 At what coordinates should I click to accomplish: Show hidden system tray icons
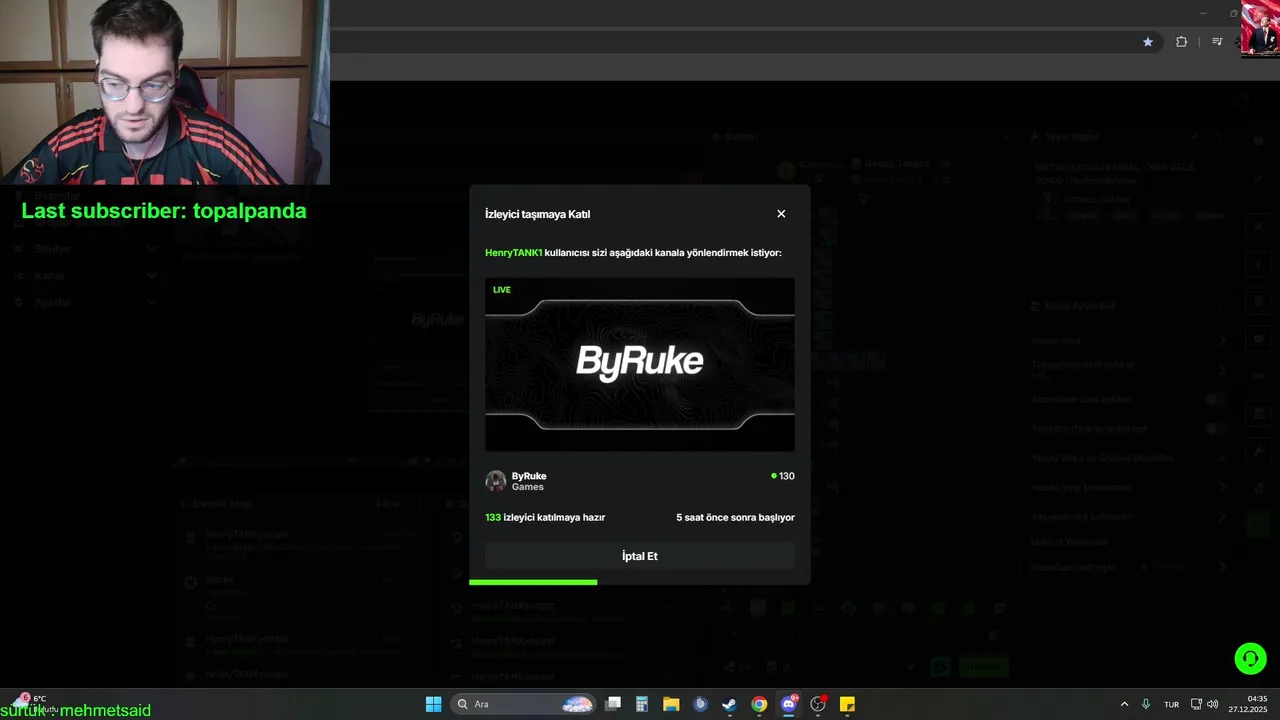pos(1124,704)
